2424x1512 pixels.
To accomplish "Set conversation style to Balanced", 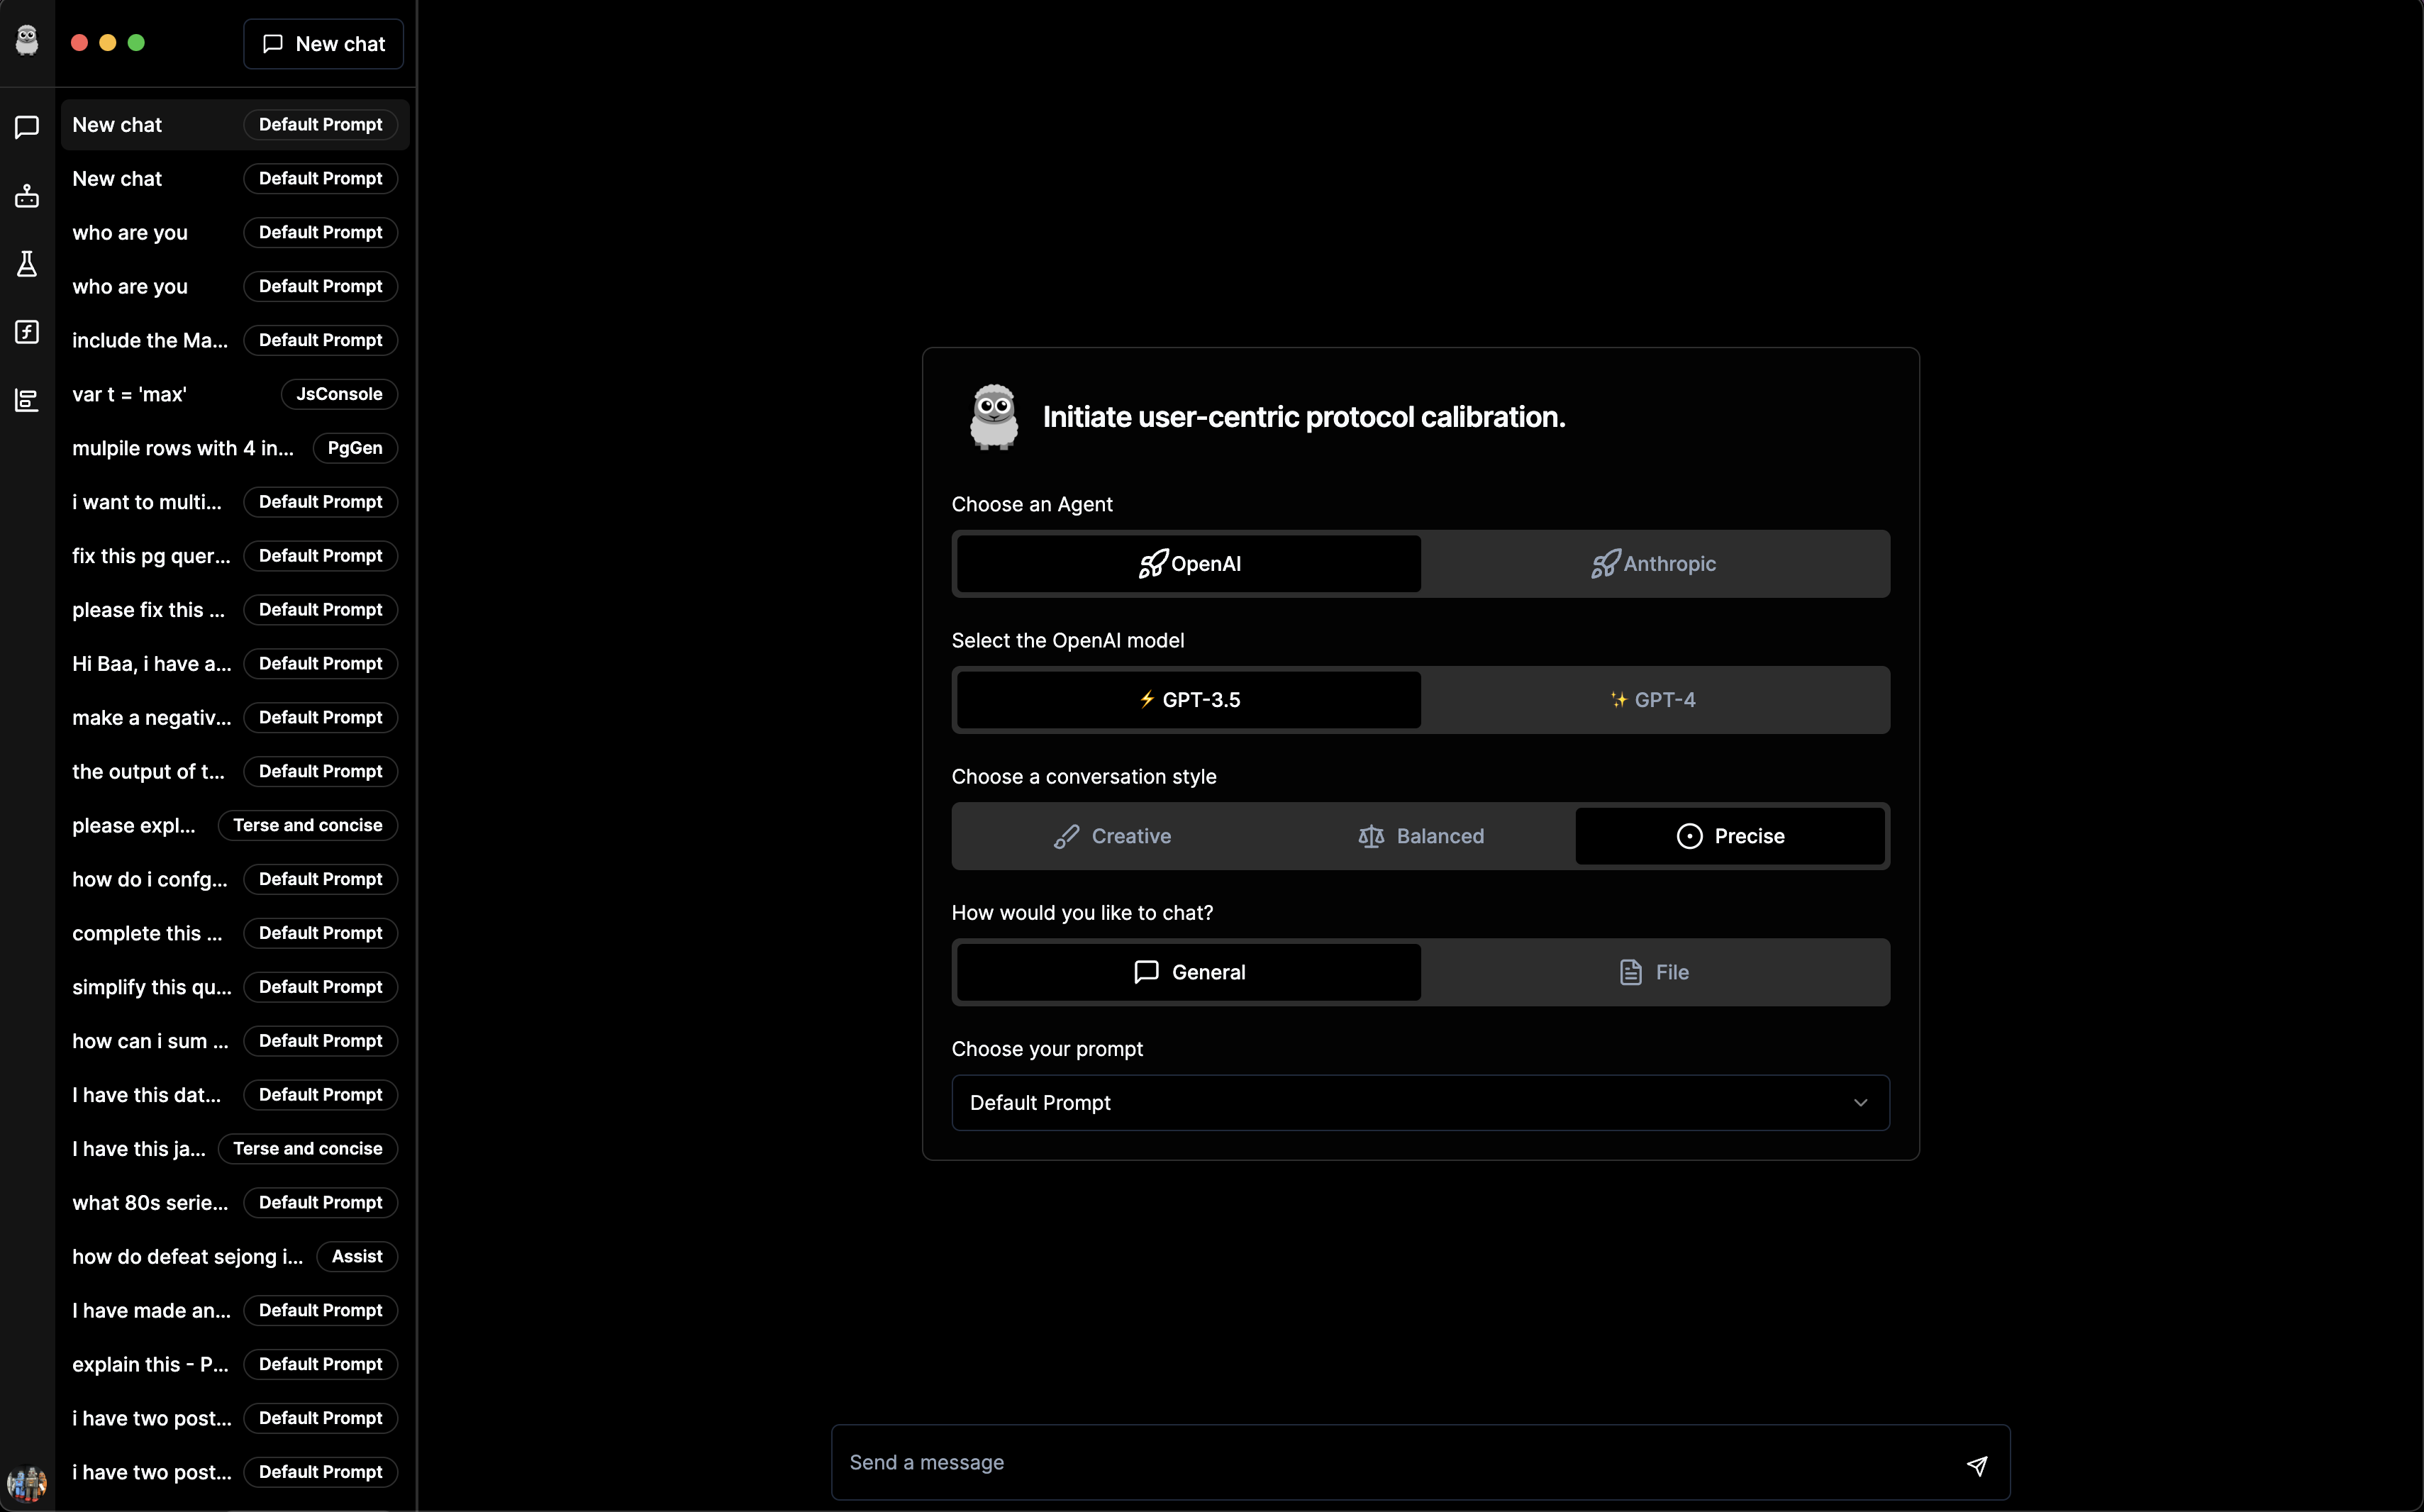I will (1420, 836).
